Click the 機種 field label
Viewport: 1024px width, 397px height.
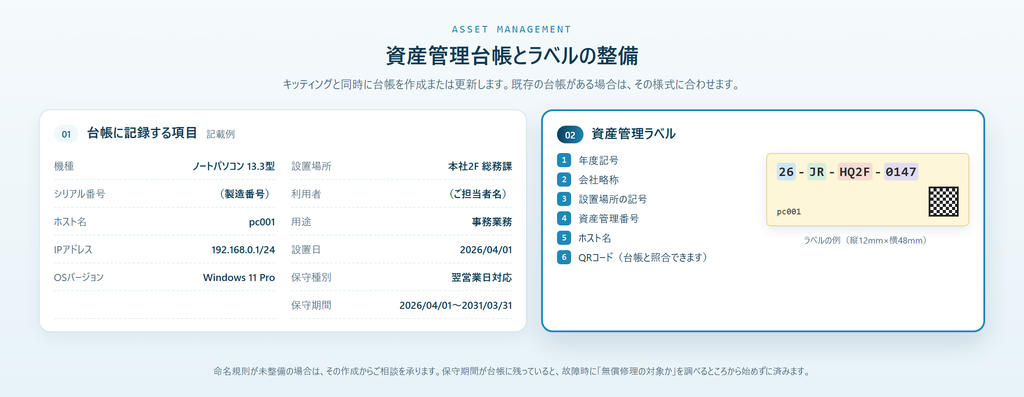click(x=64, y=166)
